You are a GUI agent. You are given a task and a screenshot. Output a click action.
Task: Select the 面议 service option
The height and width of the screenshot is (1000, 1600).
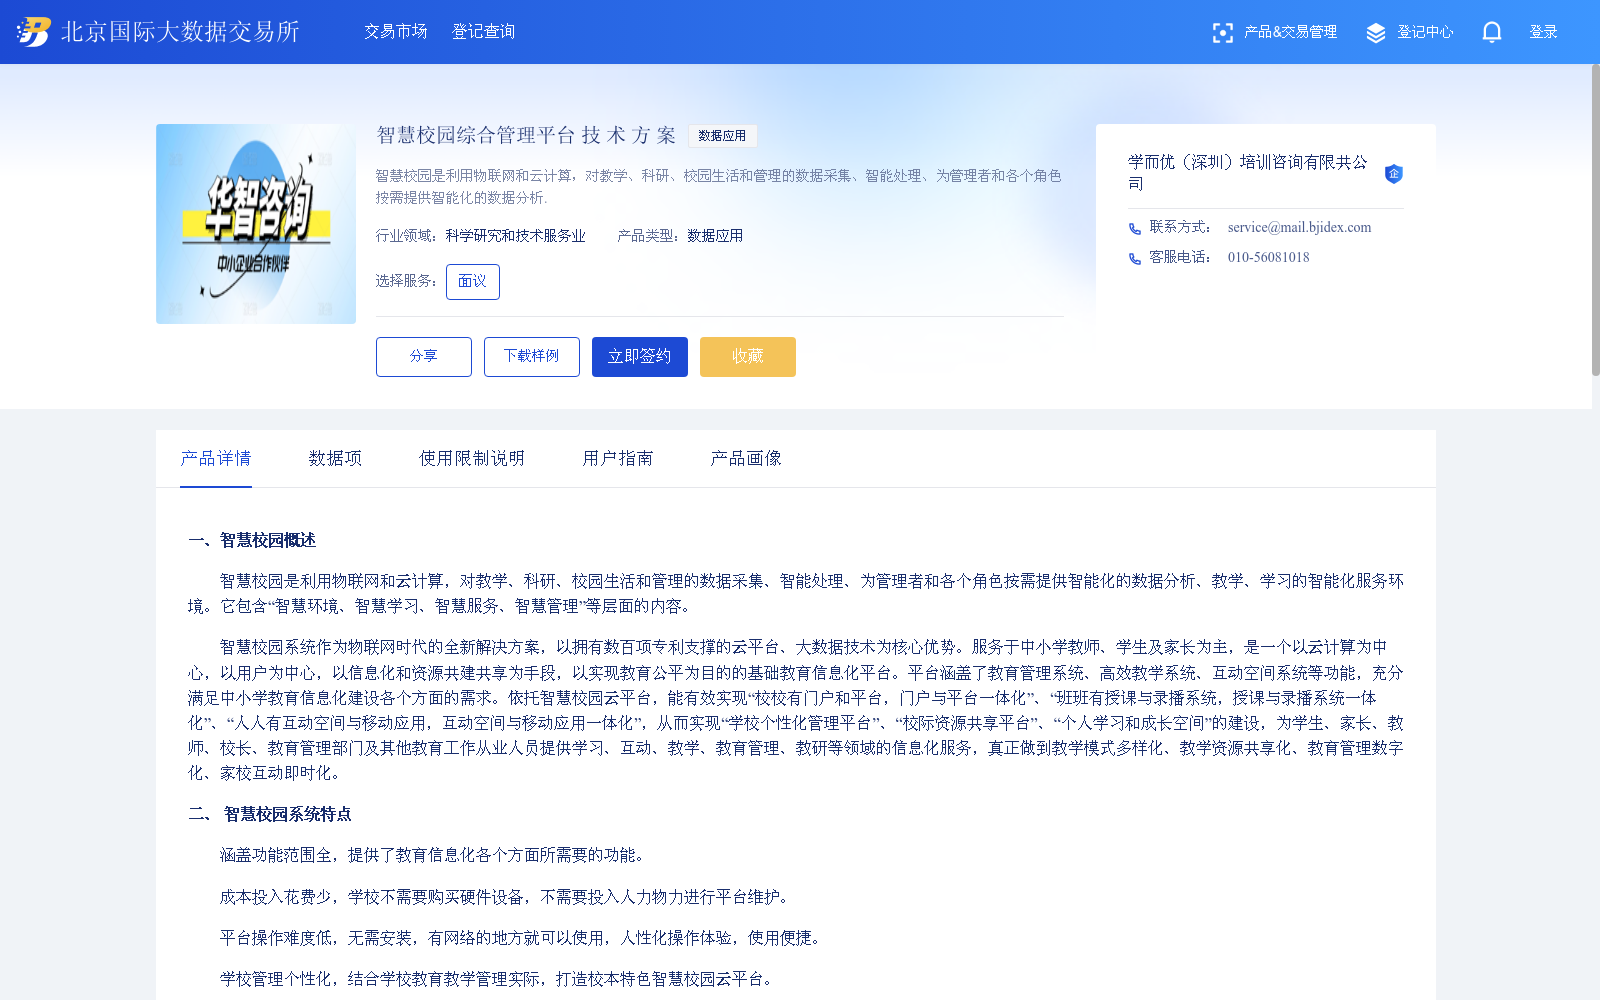coord(472,282)
